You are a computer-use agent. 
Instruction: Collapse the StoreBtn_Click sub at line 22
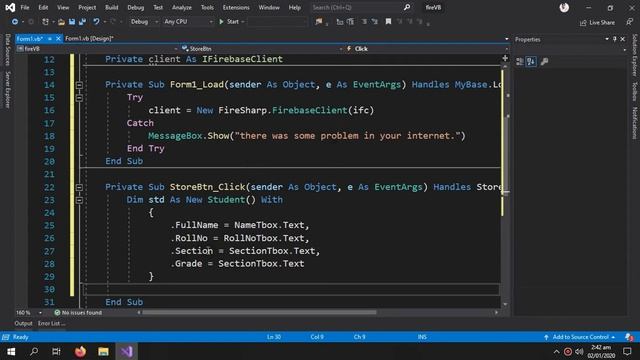[79, 187]
